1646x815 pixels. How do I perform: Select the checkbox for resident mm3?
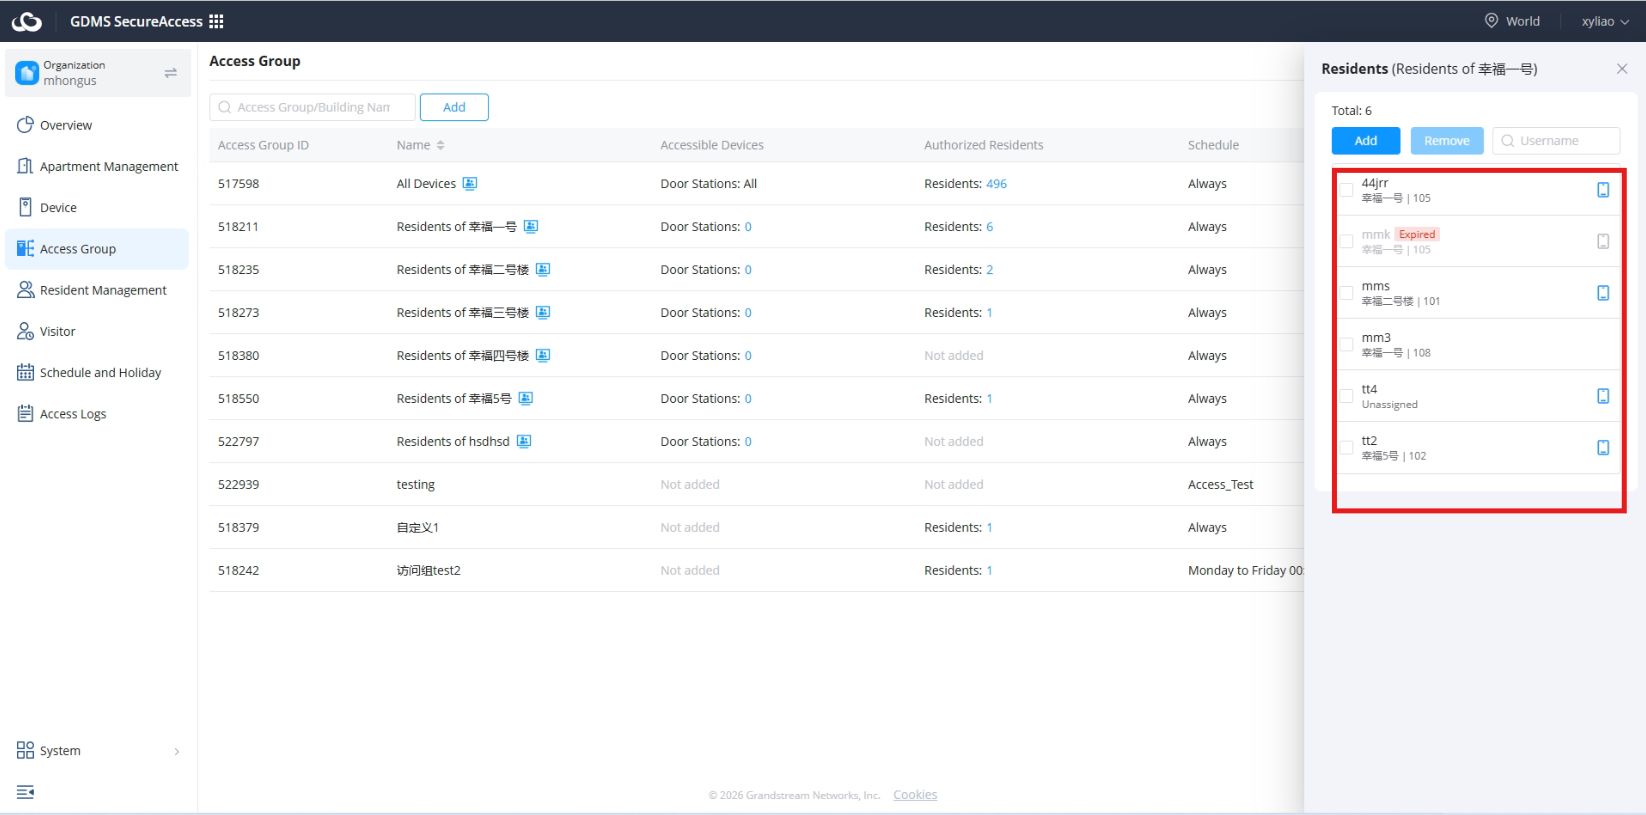point(1346,345)
